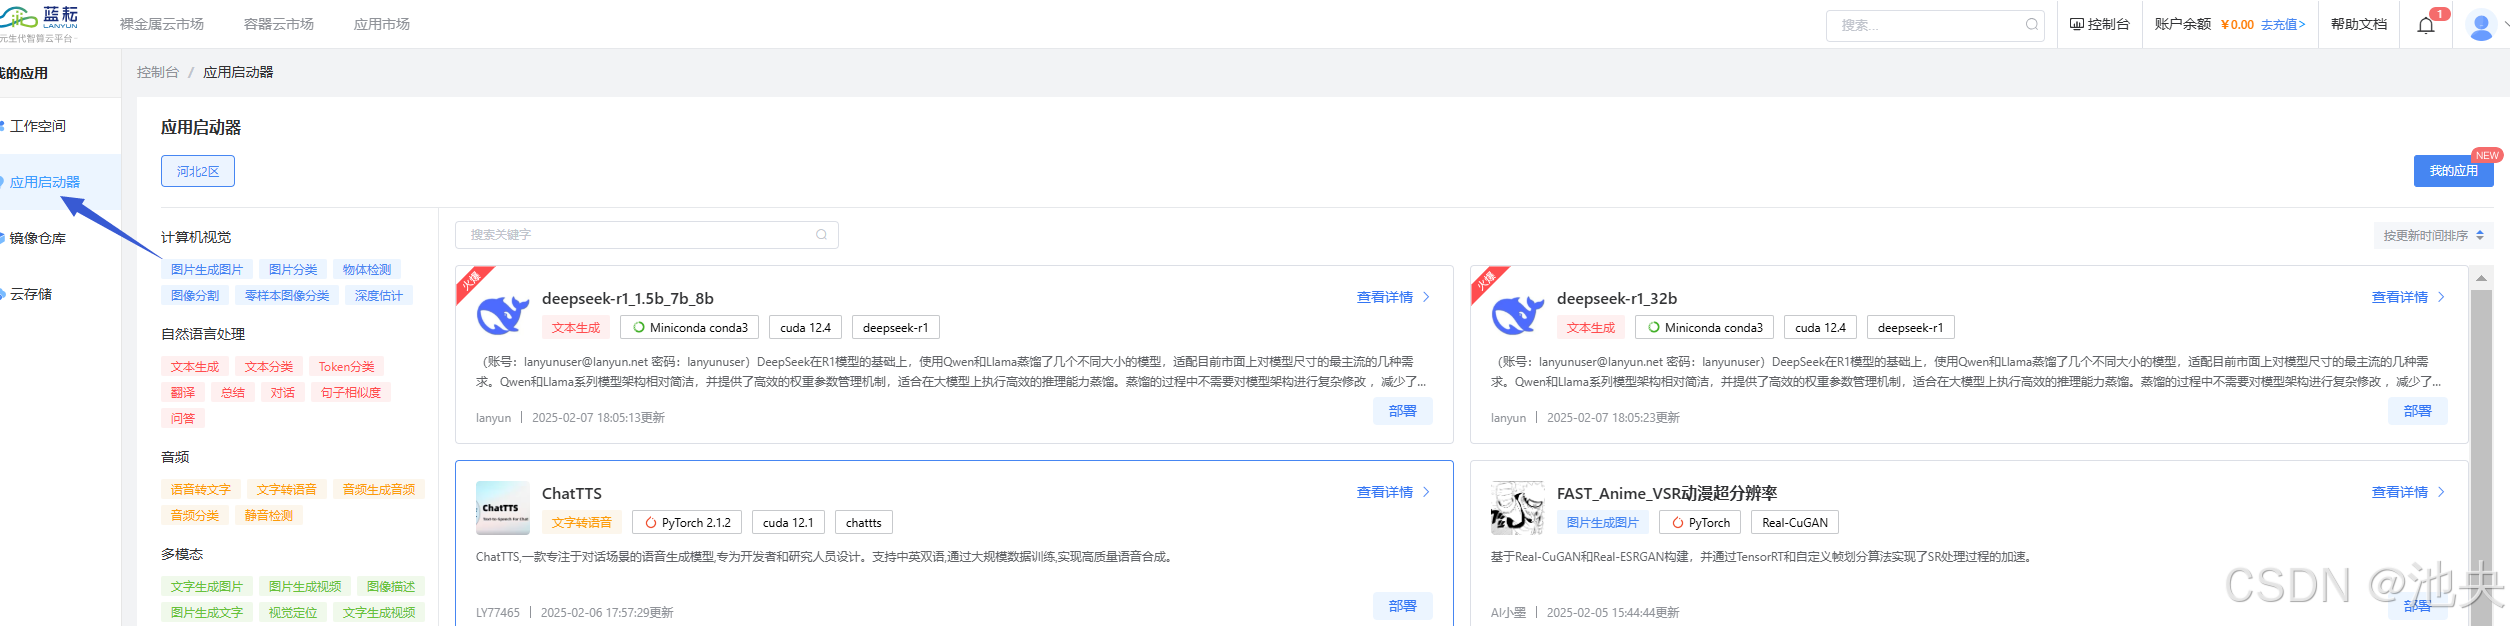View details of deepseek-r1_1.5b_7b_8b
Image resolution: width=2510 pixels, height=626 pixels.
click(x=1393, y=297)
